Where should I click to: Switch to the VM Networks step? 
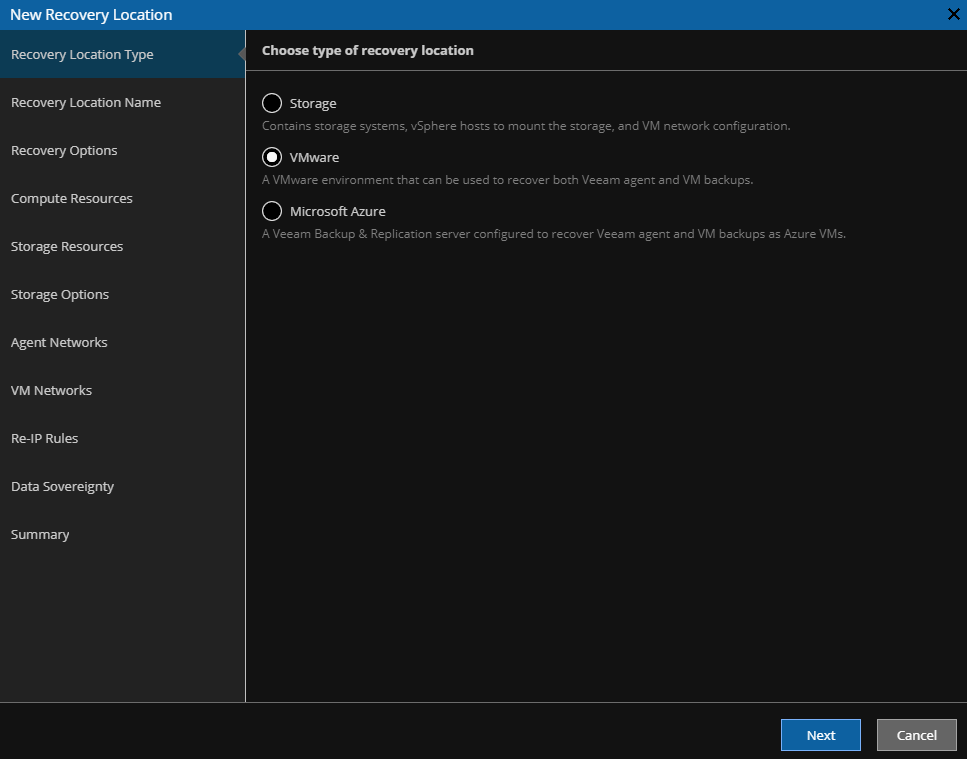point(123,391)
